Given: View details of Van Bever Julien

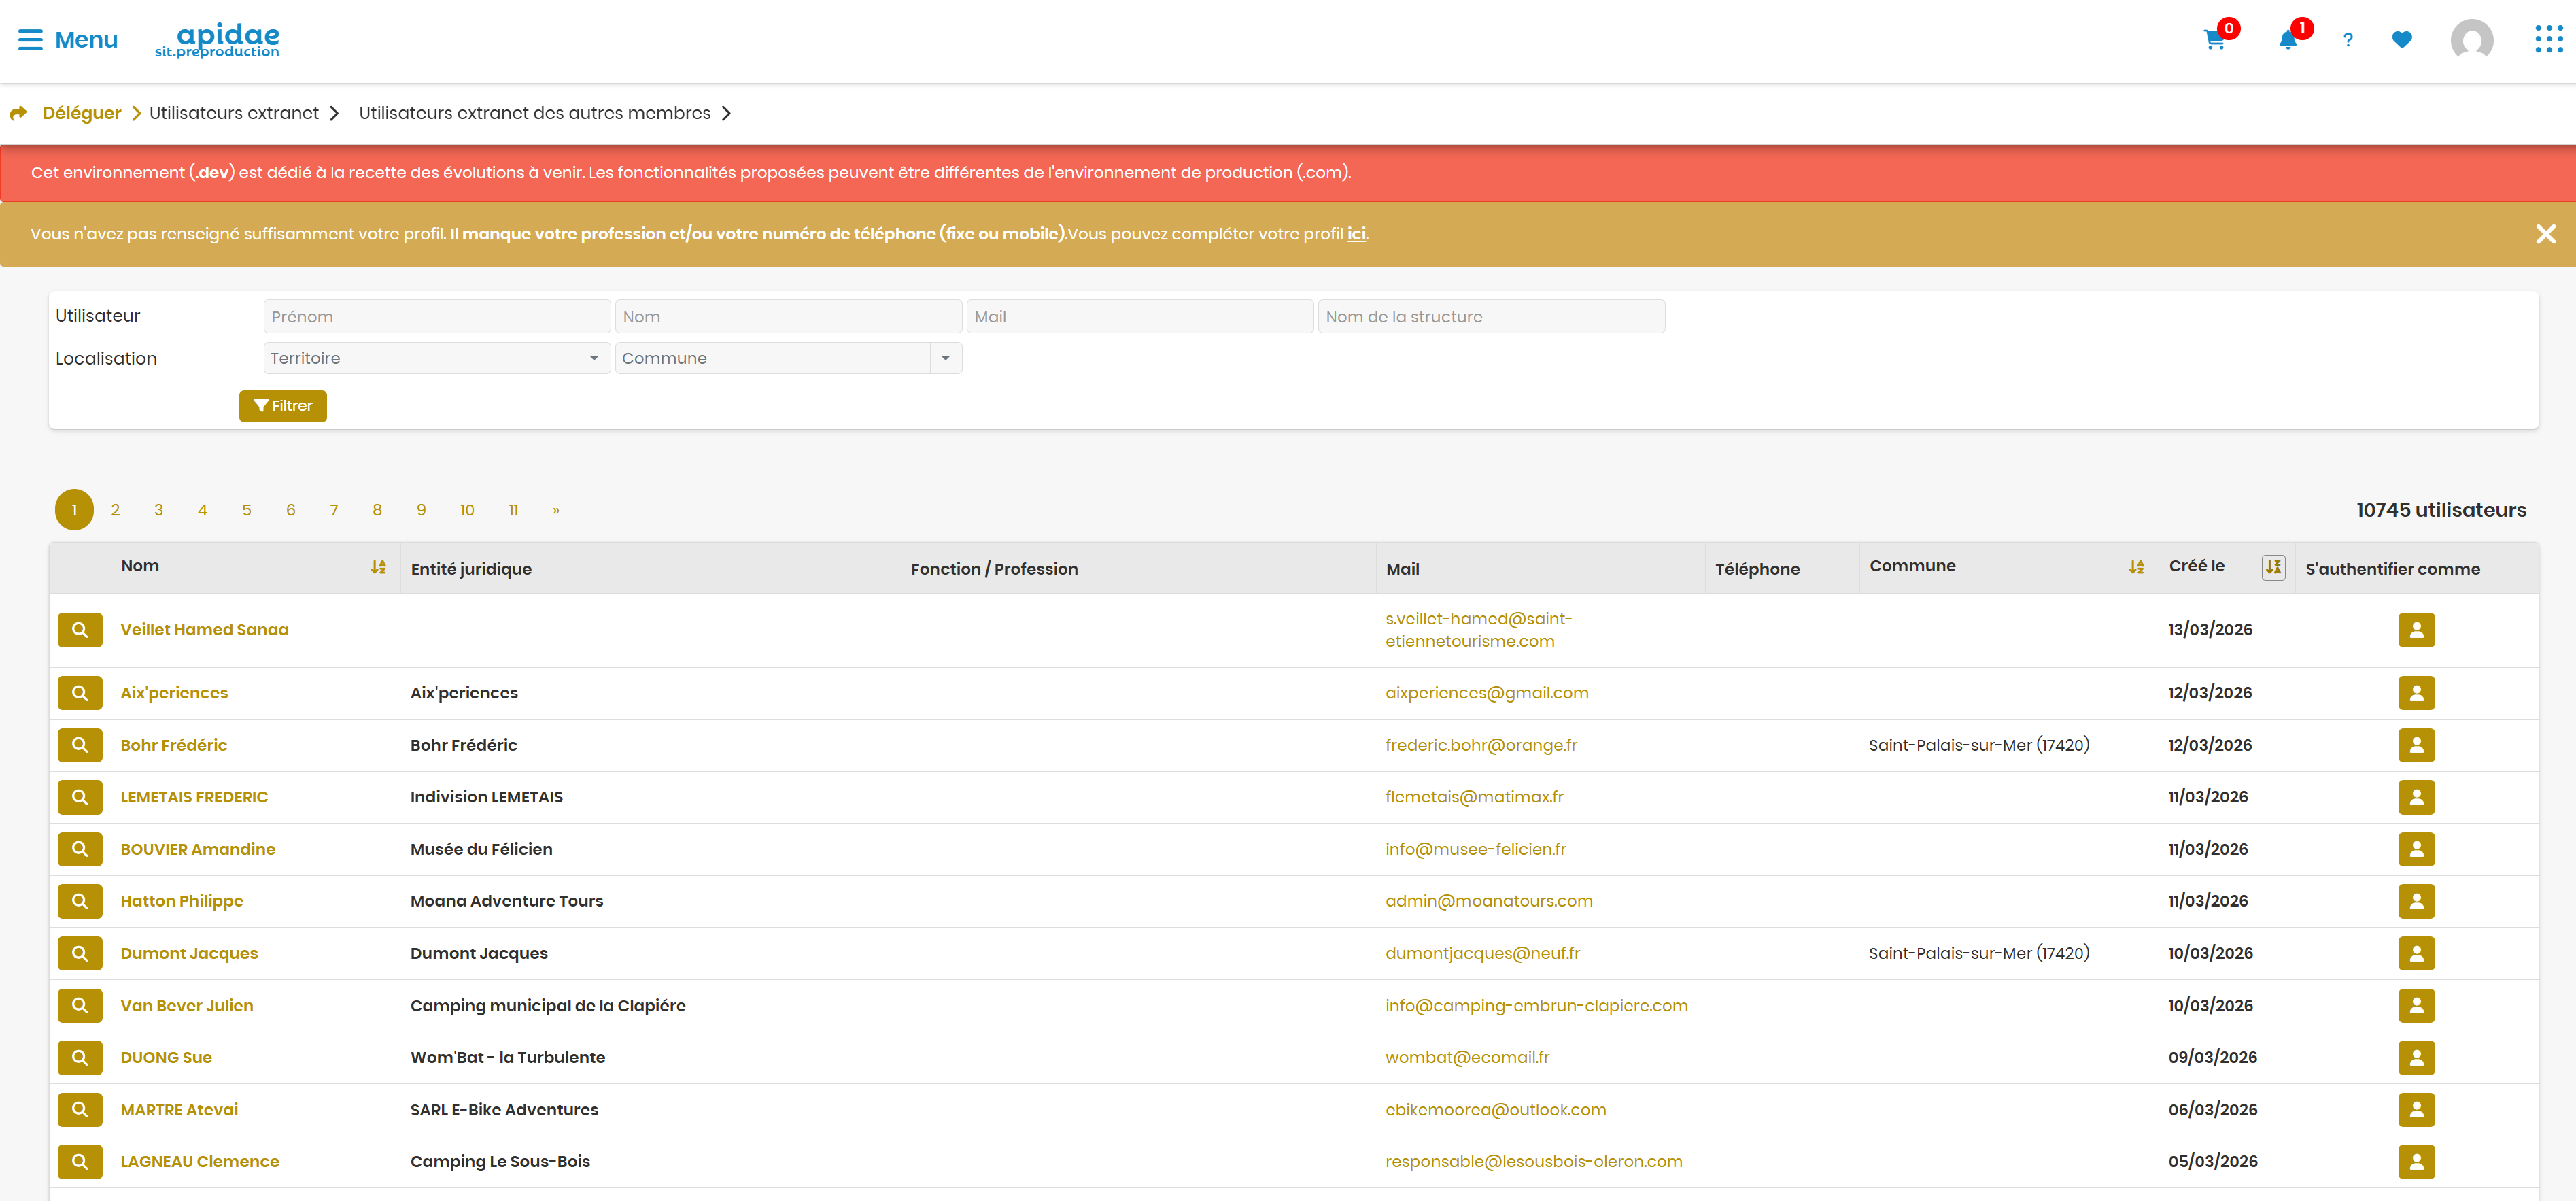Looking at the screenshot, I should [80, 1005].
